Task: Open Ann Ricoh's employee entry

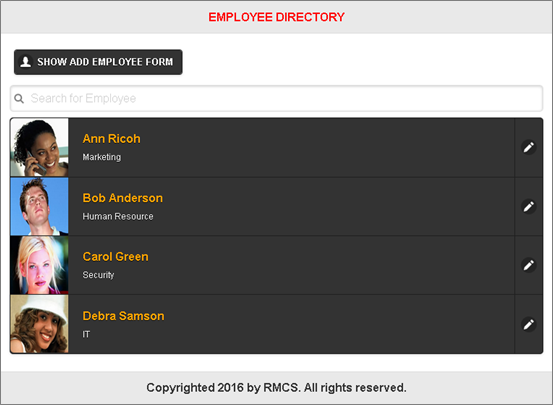Action: 262,147
